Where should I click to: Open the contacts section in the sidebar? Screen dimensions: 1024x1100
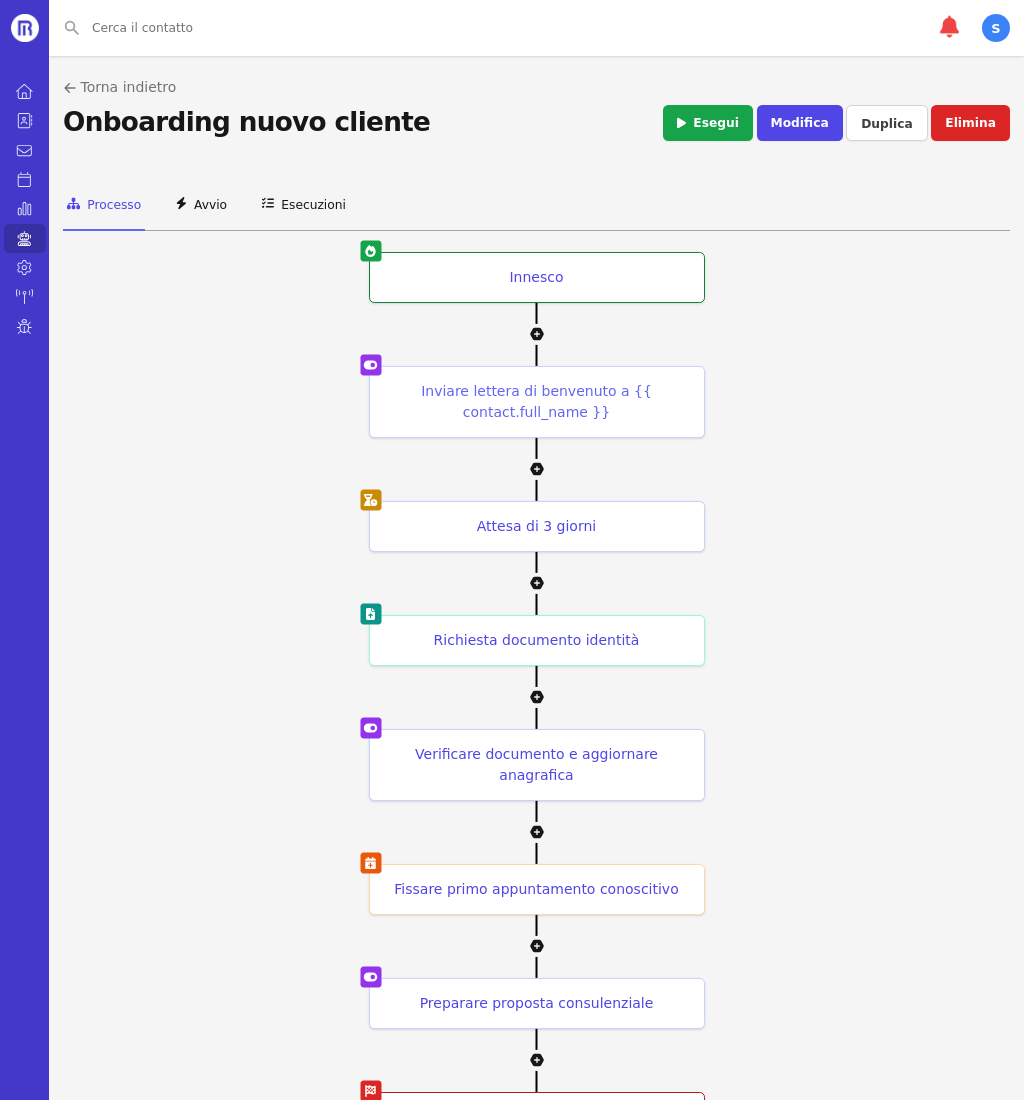[x=24, y=121]
